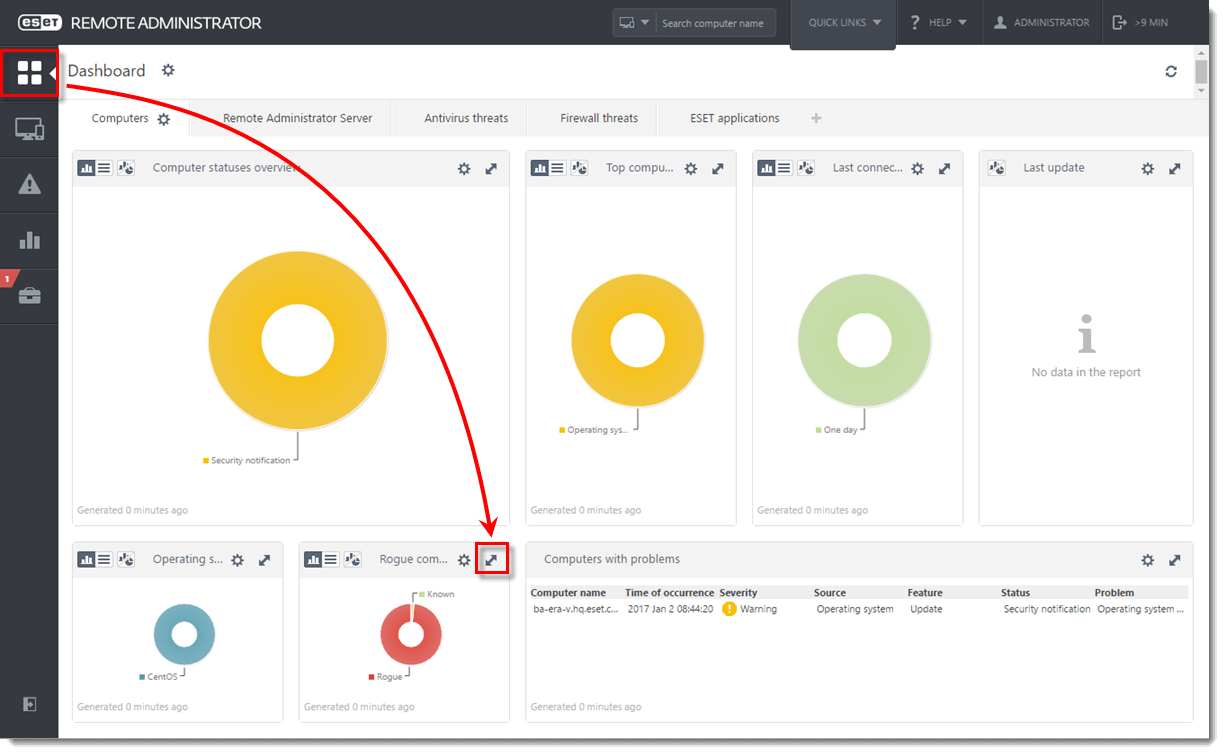
Task: Expand the Last connection panel fullscreen
Action: click(945, 169)
